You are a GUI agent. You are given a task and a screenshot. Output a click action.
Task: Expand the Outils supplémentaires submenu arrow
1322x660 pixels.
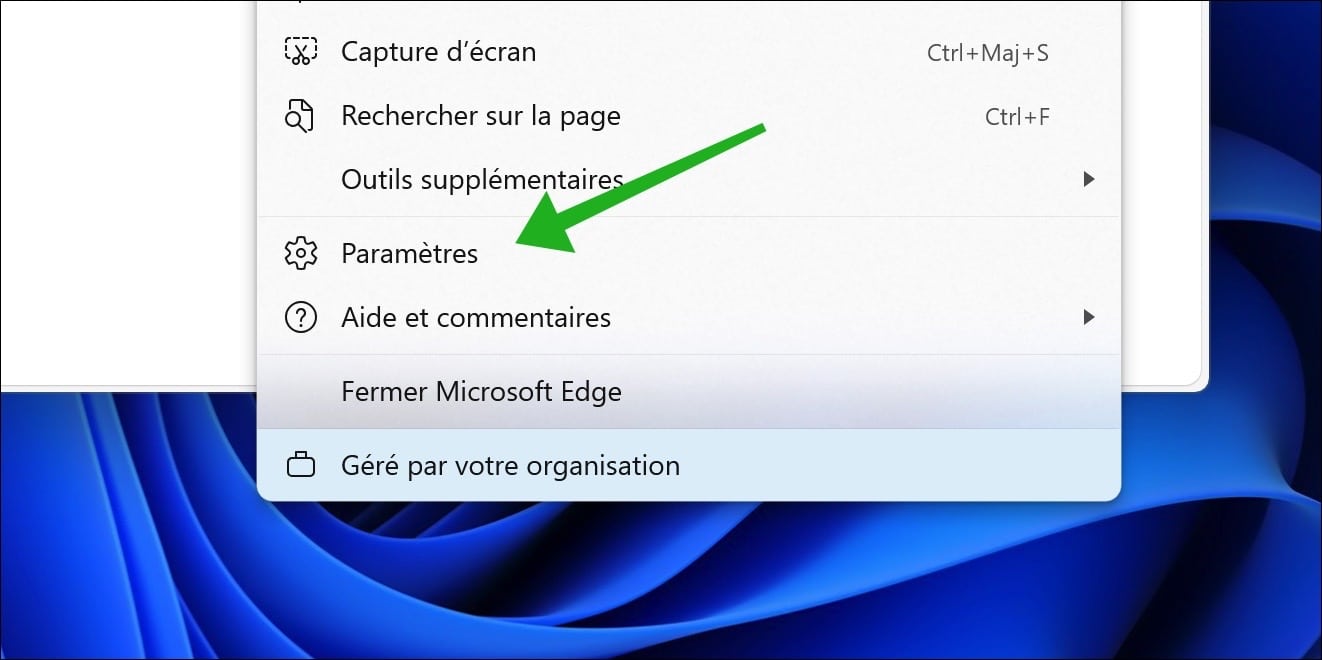[x=1089, y=179]
